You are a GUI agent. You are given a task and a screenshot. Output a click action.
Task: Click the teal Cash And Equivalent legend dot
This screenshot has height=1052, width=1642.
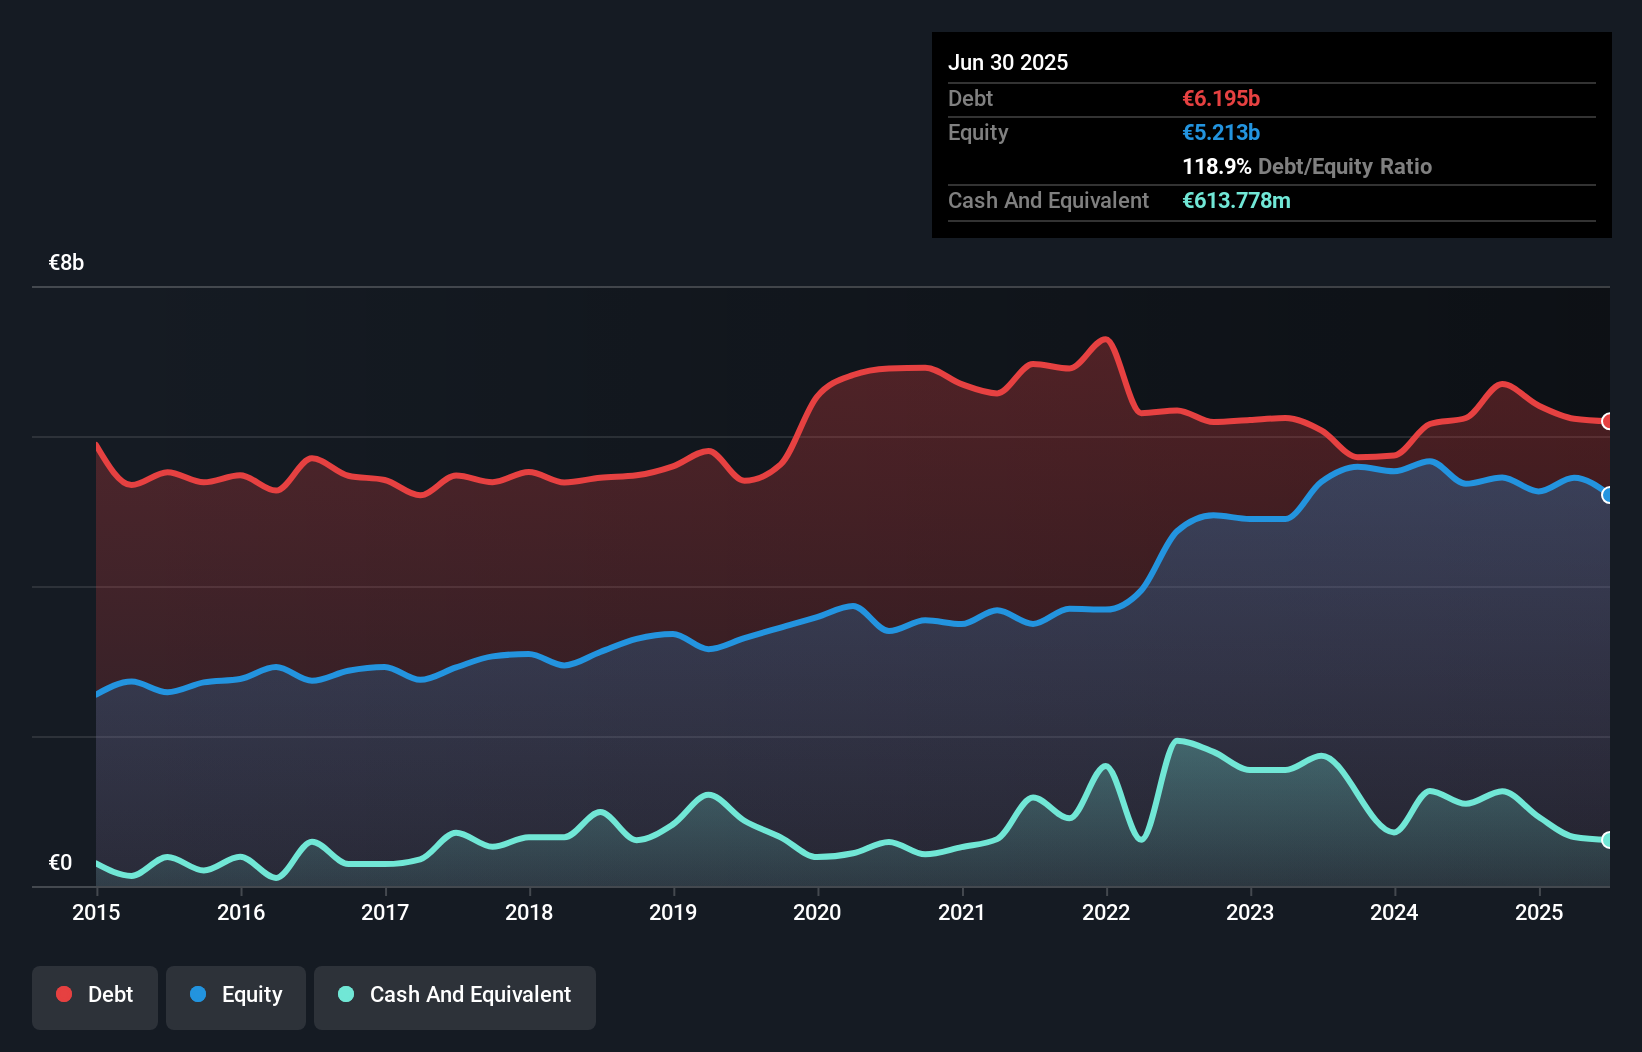[x=344, y=994]
